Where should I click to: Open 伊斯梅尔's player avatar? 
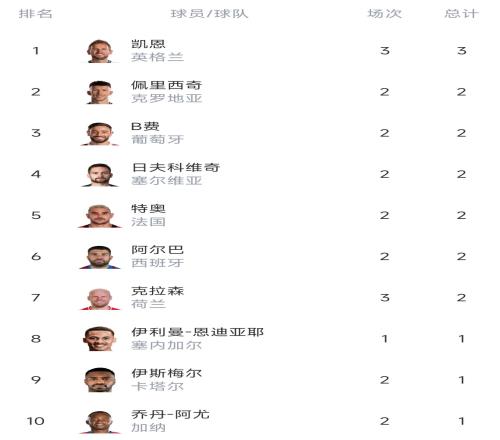[x=99, y=380]
